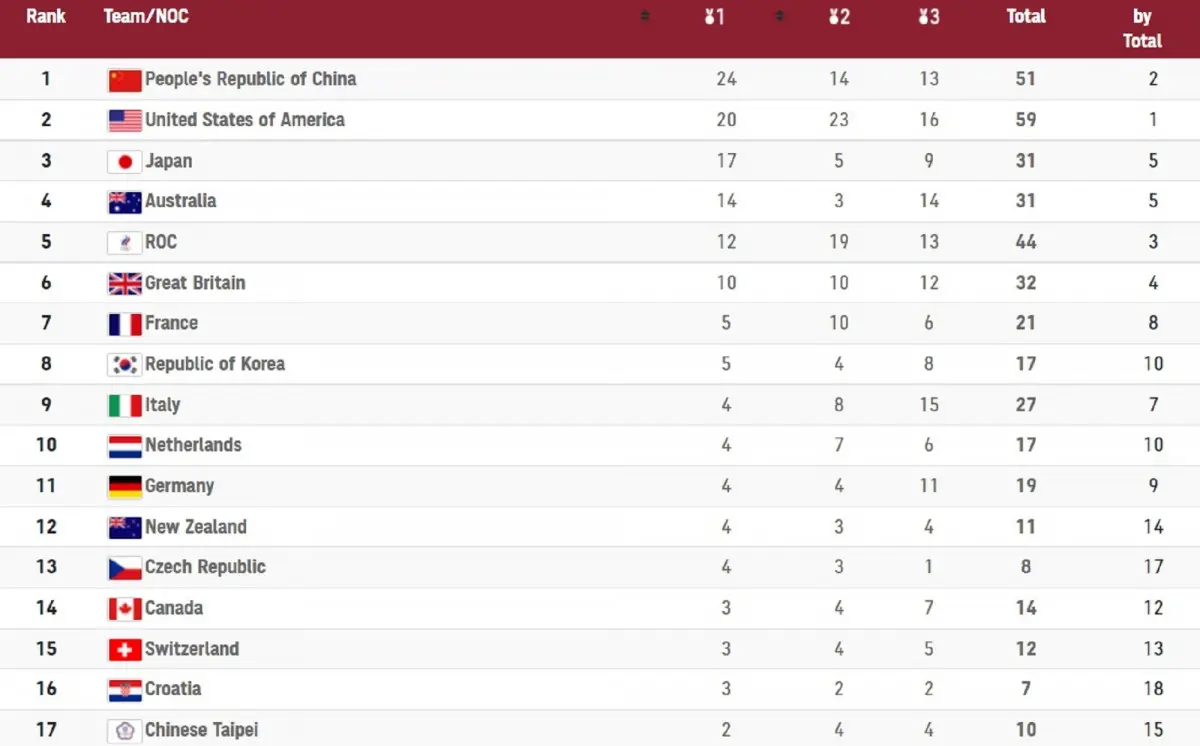
Task: Open the Netherlands team link
Action: [x=193, y=445]
